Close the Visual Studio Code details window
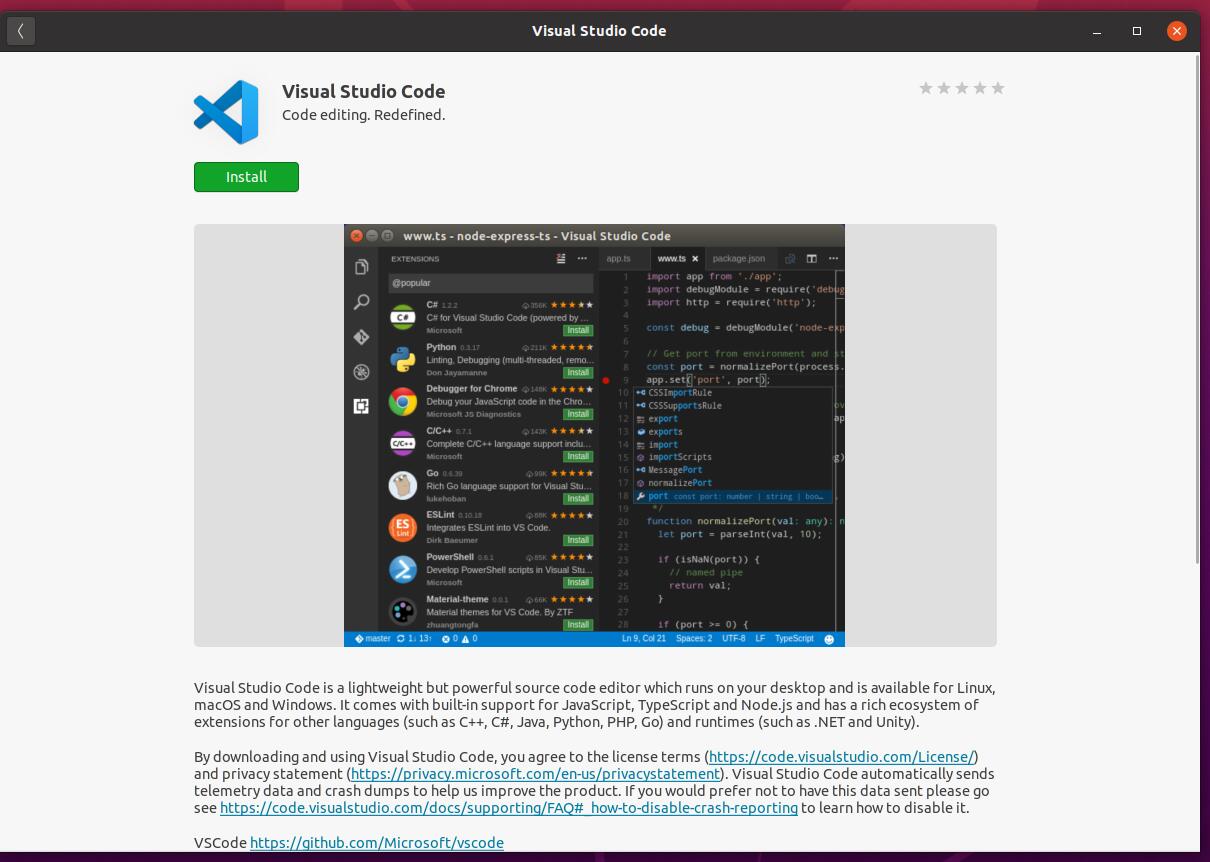 [1177, 31]
